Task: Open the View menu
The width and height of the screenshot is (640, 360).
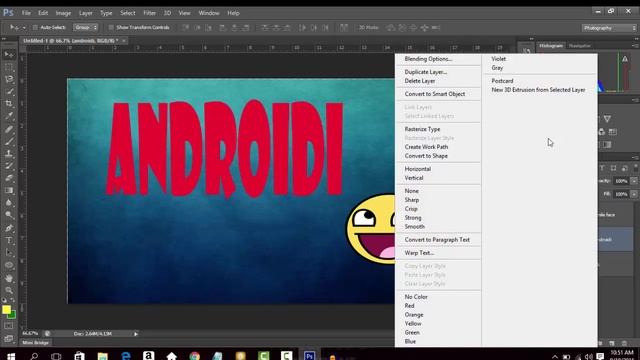Action: pos(184,13)
